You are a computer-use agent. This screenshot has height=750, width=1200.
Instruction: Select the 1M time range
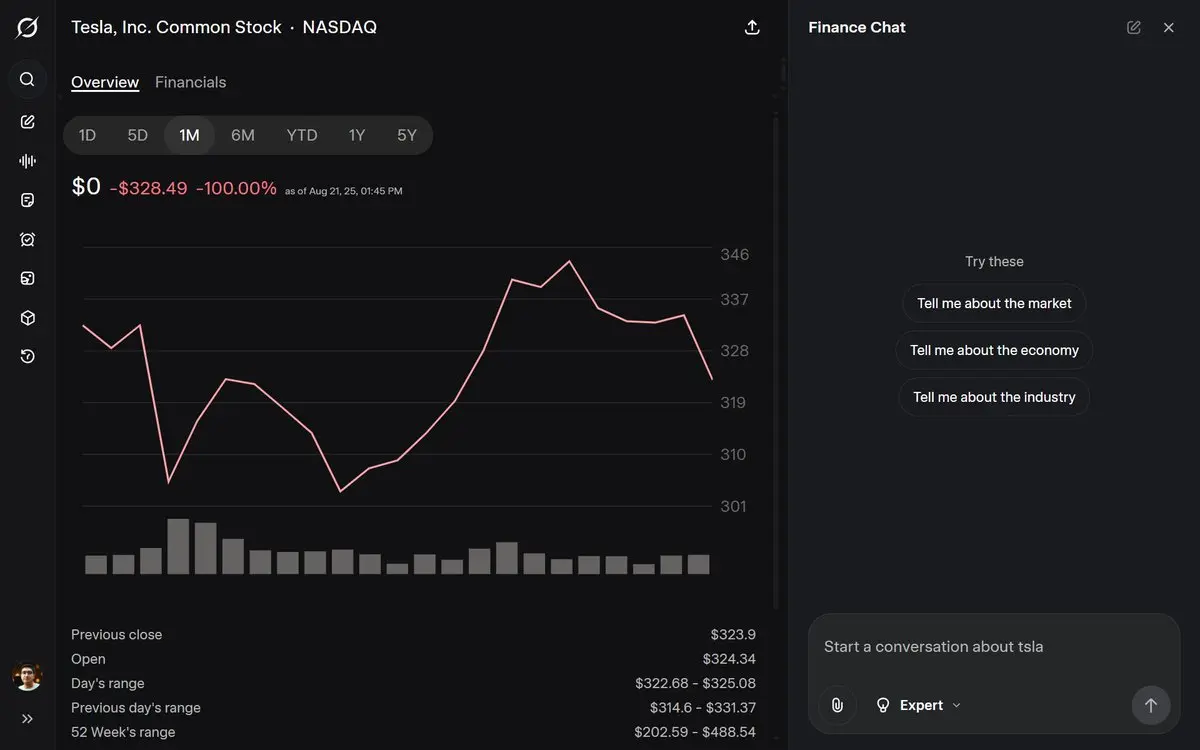point(189,135)
